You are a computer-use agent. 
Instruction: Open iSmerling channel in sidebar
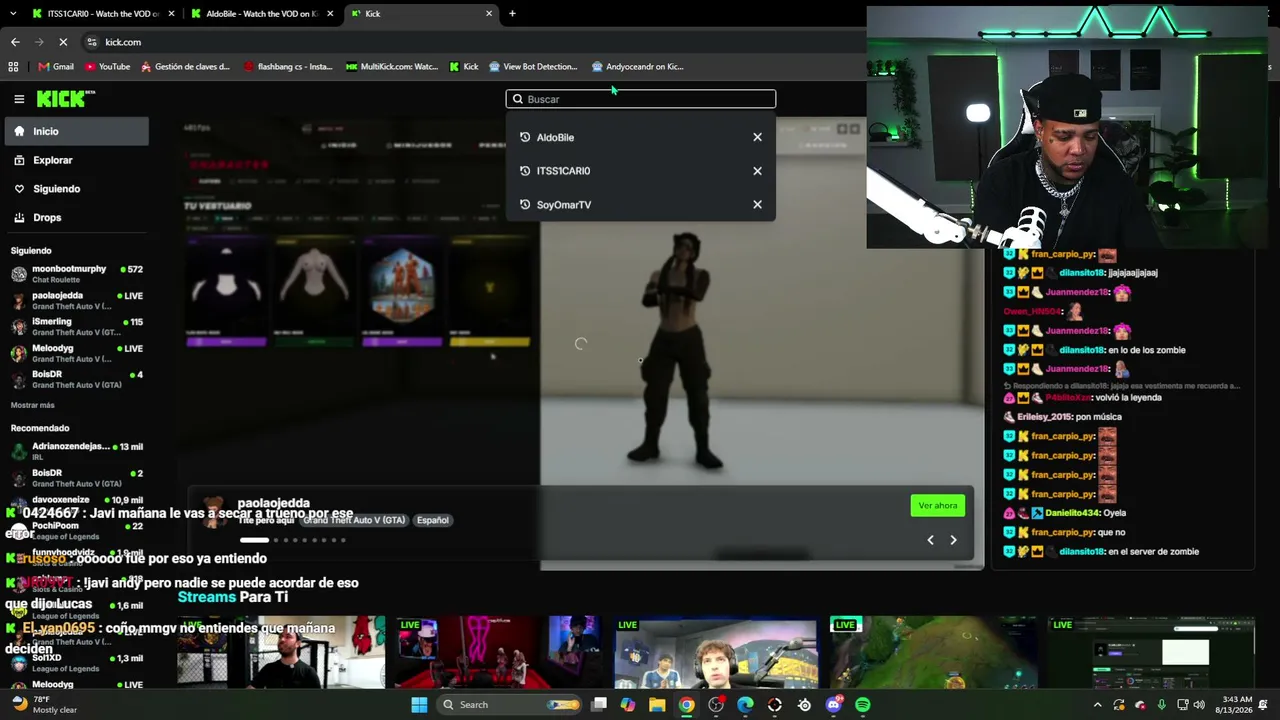pos(76,326)
